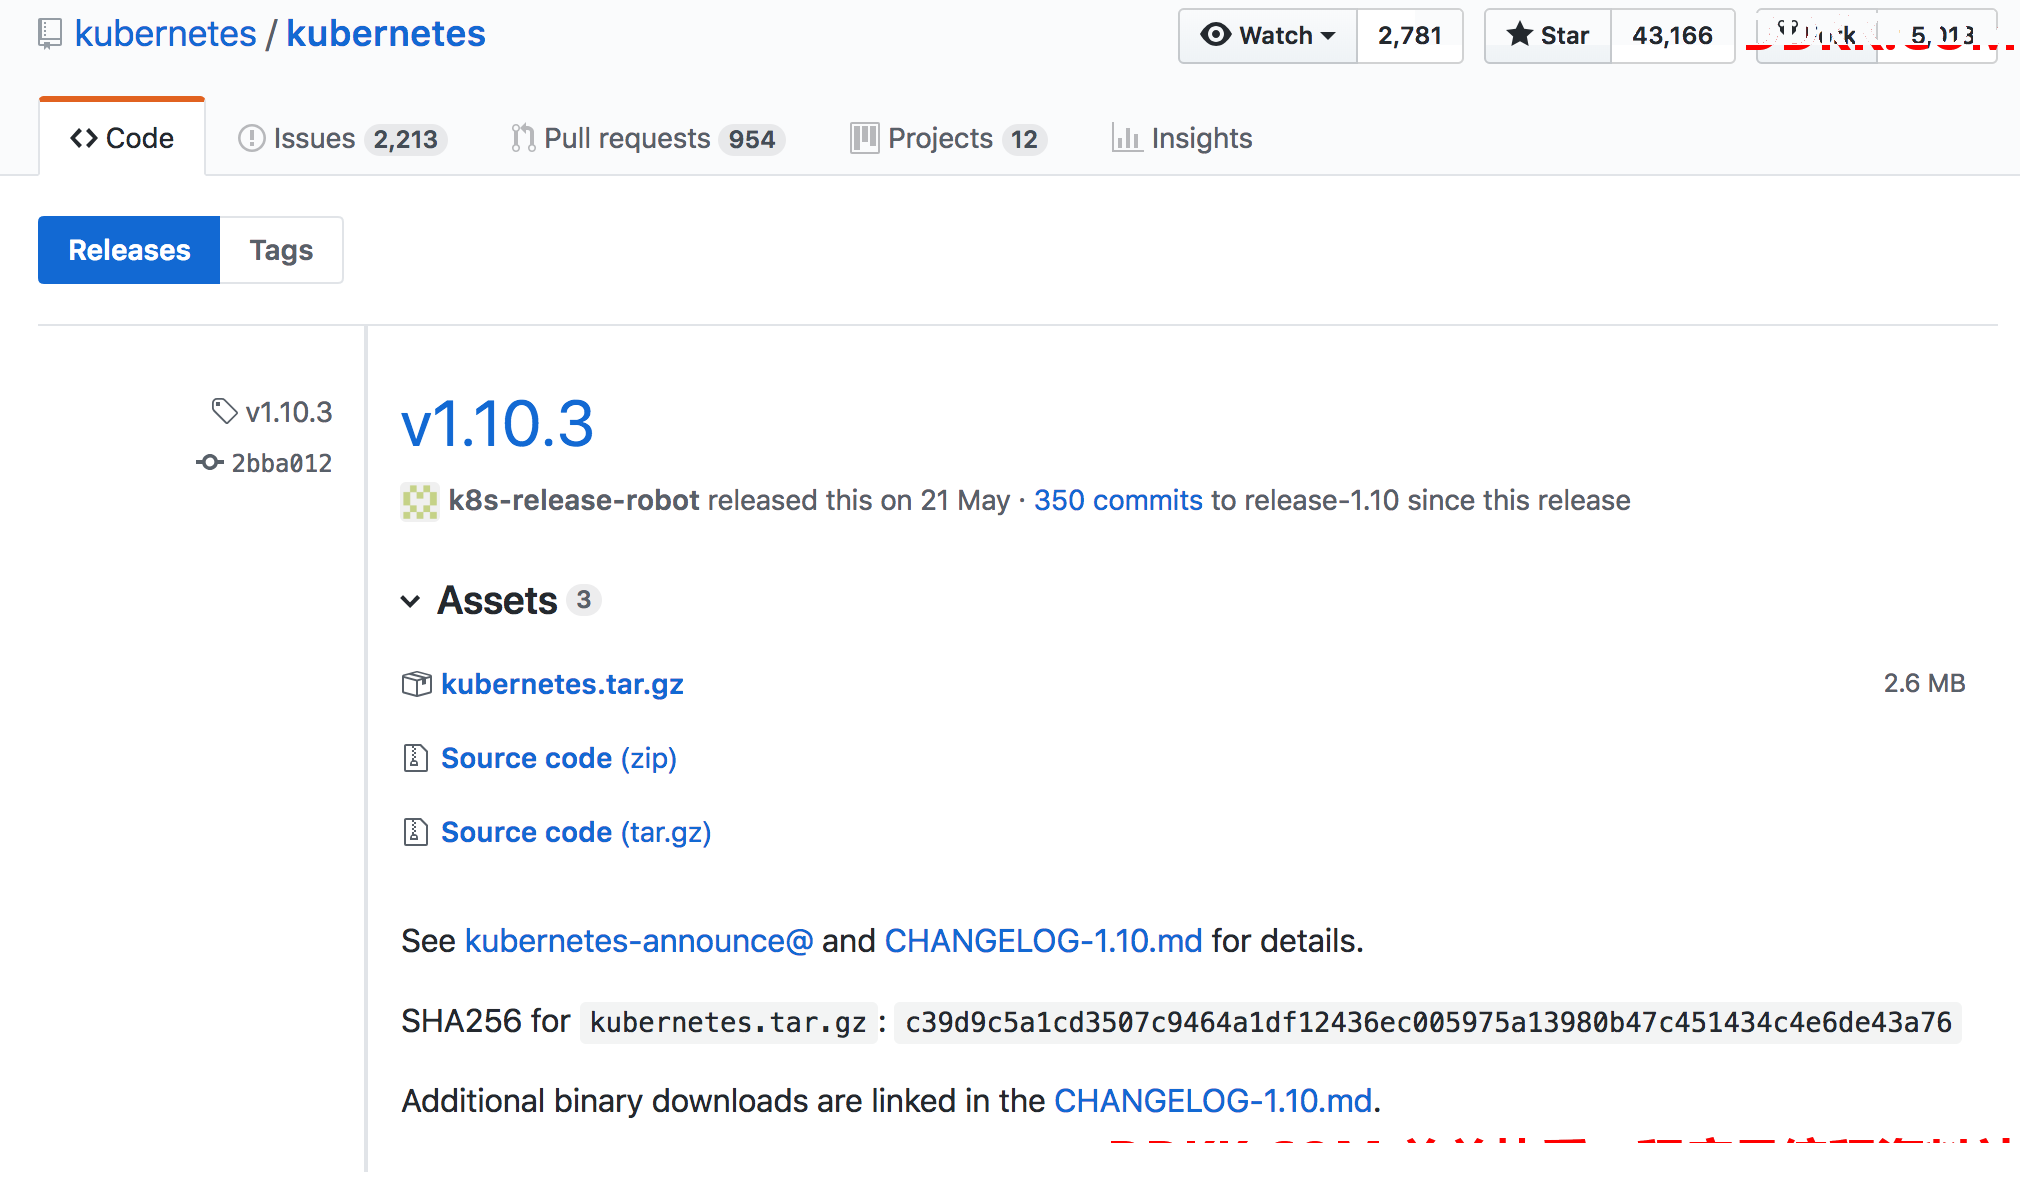Image resolution: width=2020 pixels, height=1182 pixels.
Task: Open the Projects tab
Action: tap(948, 138)
